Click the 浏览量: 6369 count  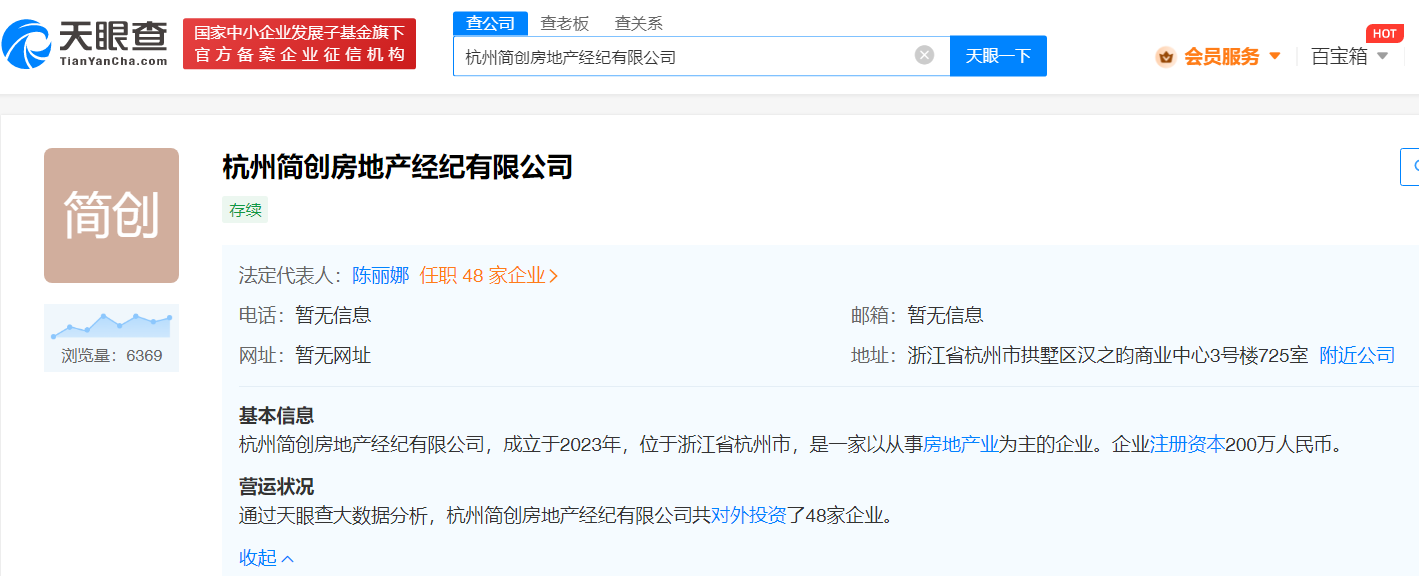[x=111, y=355]
